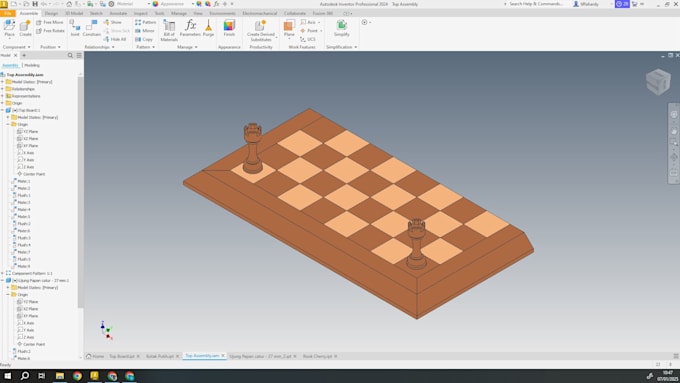Toggle Show relationships
Image resolution: width=680 pixels, height=383 pixels.
point(112,22)
